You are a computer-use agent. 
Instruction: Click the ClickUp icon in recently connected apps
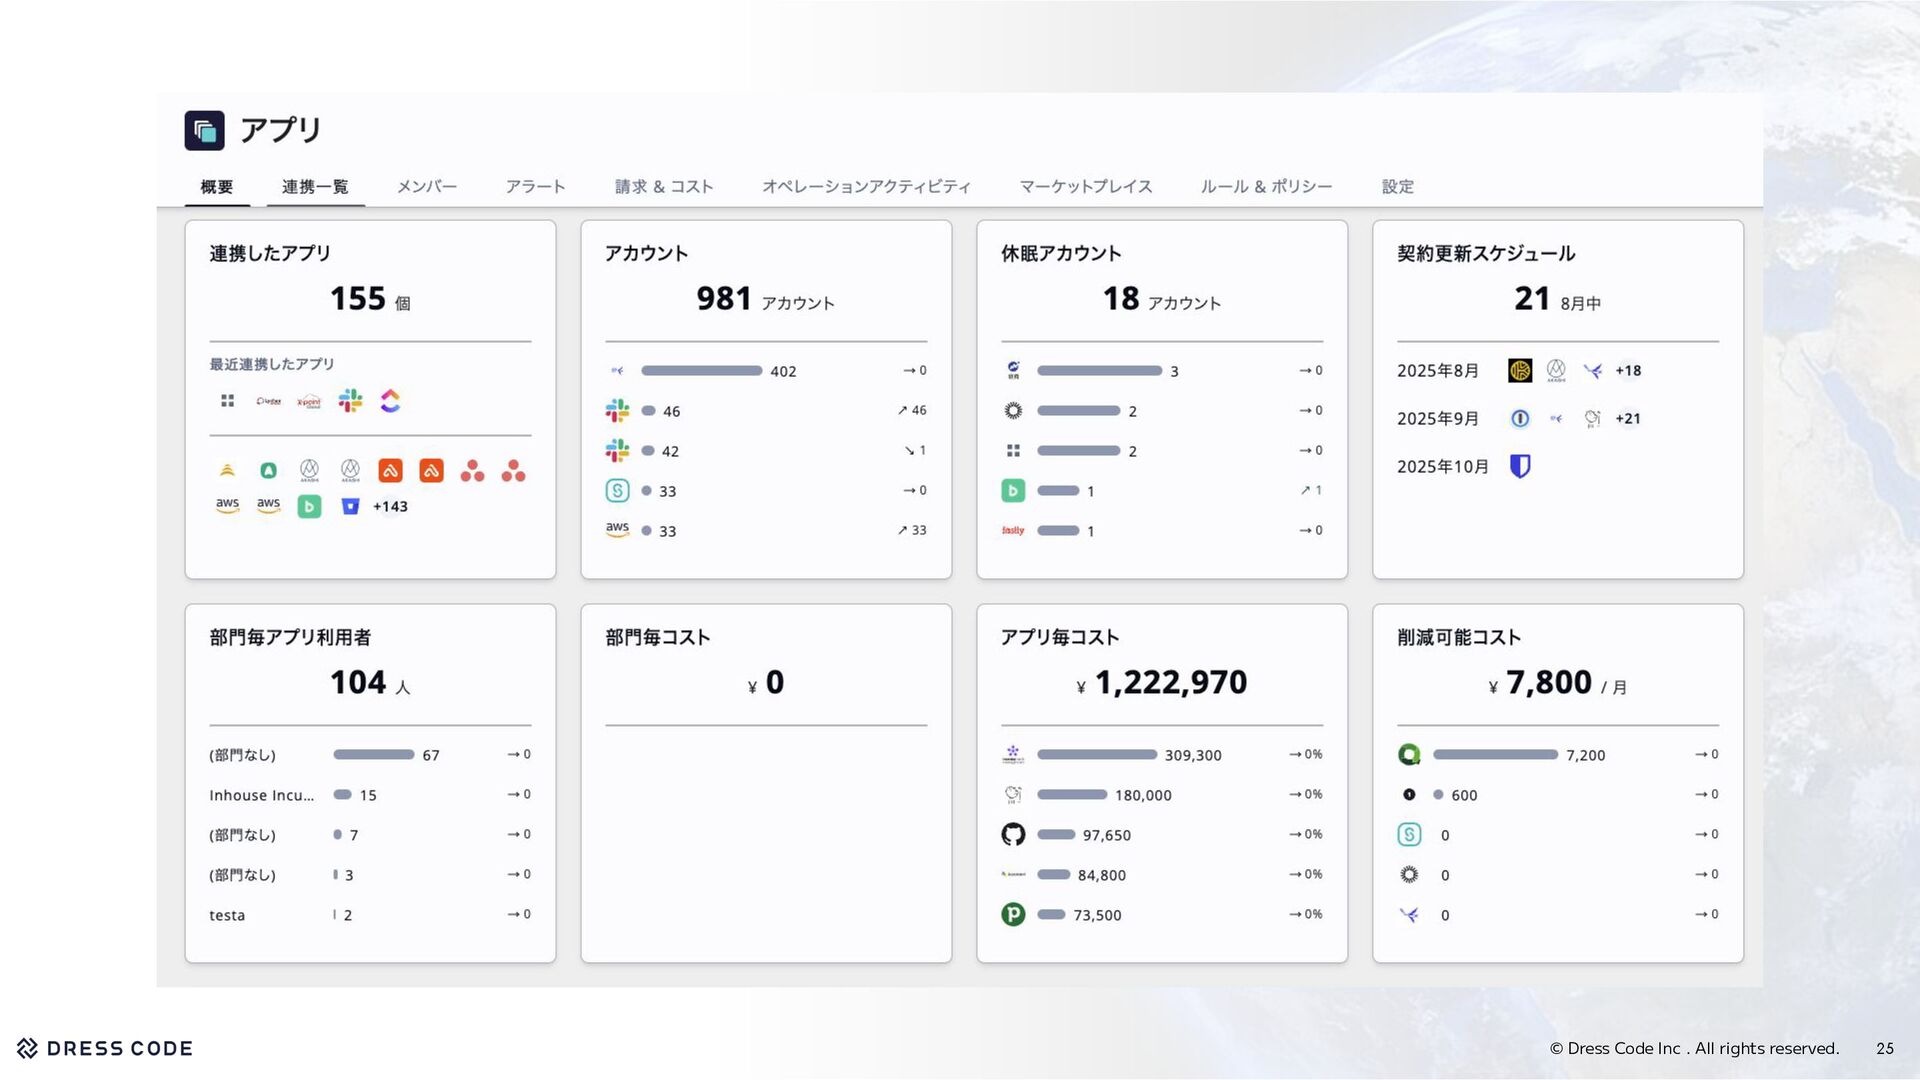pyautogui.click(x=390, y=401)
